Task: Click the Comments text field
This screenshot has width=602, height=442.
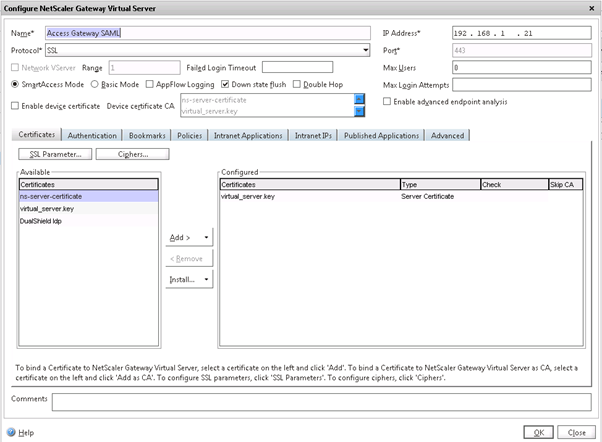Action: (x=320, y=401)
